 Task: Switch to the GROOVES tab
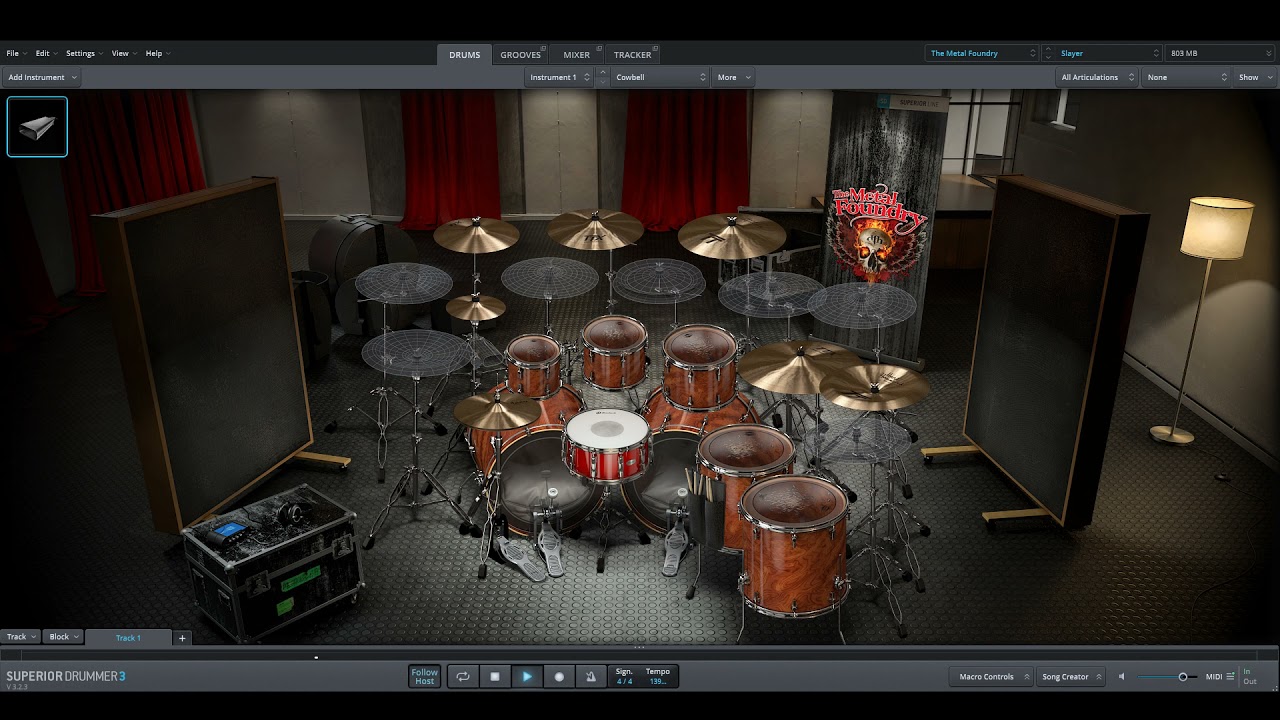point(520,55)
